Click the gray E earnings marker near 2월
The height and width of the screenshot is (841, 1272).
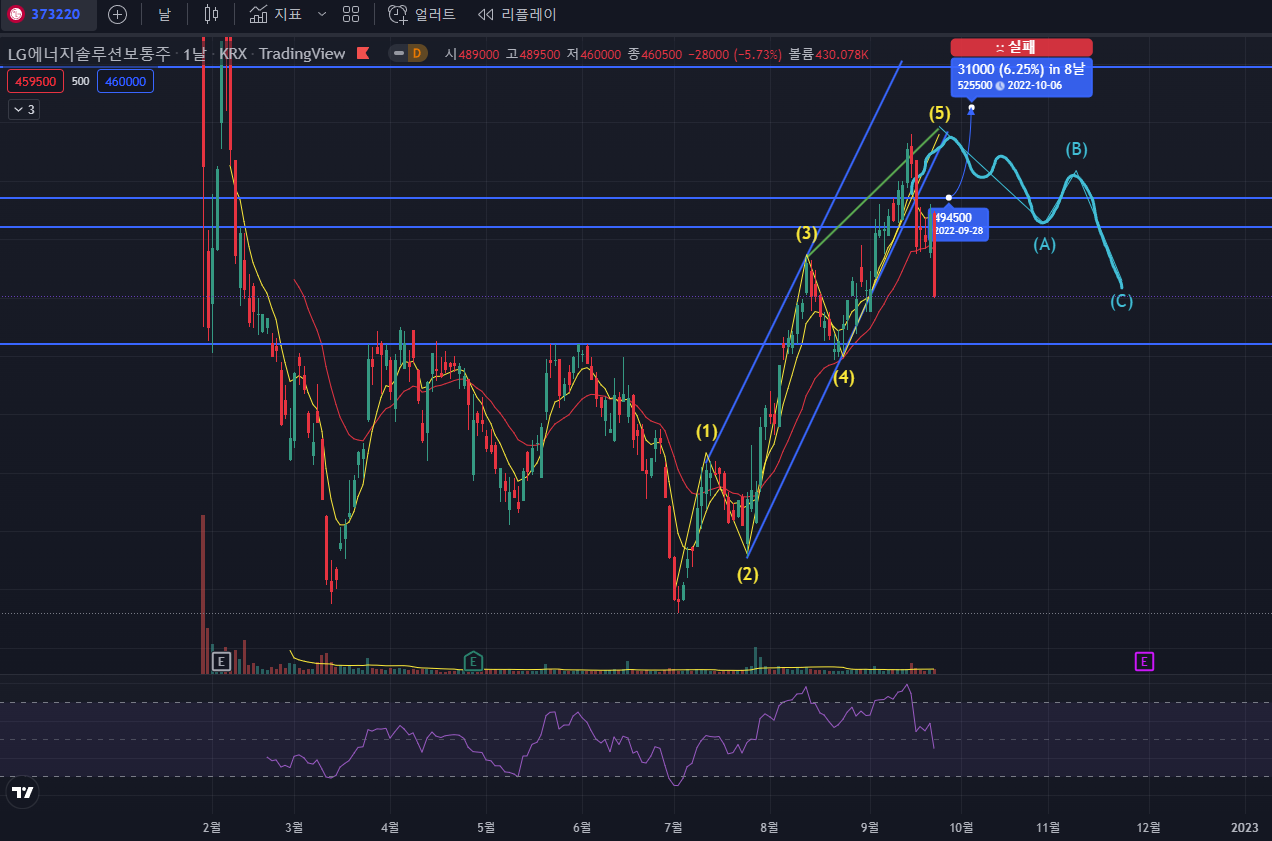point(222,660)
